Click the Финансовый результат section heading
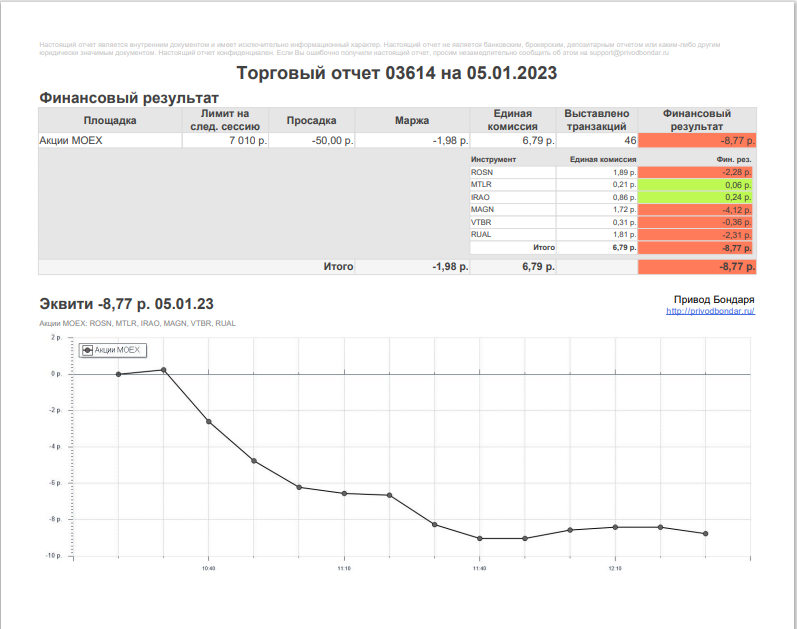797x629 pixels. pos(129,98)
